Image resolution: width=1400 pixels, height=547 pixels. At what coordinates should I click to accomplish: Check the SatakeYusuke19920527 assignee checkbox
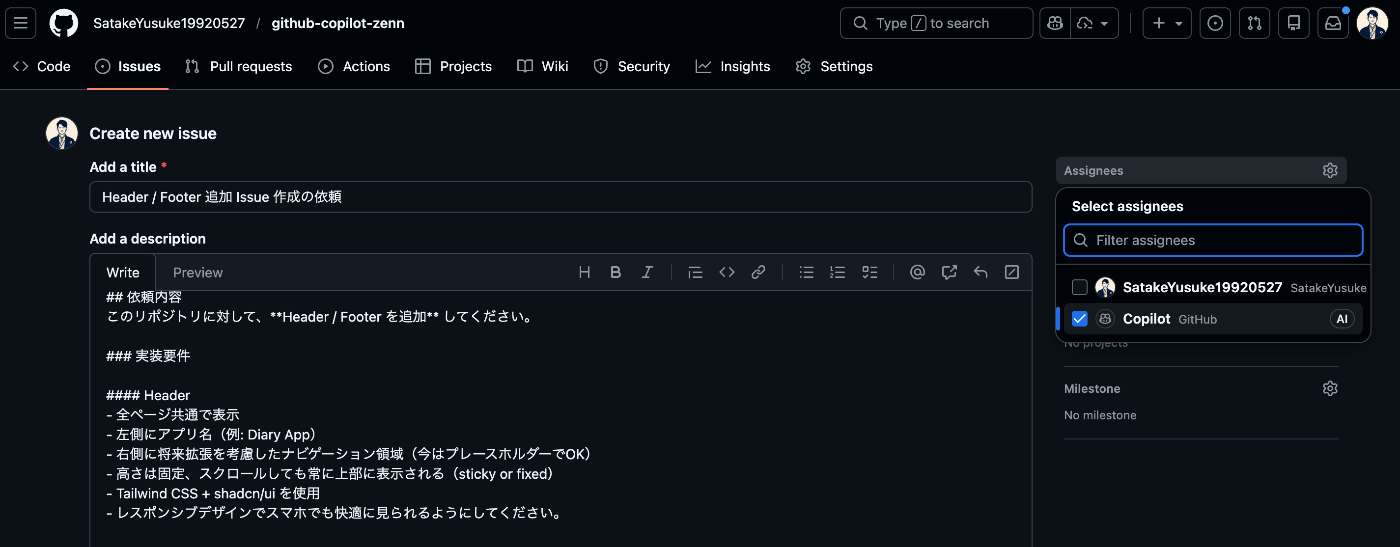[x=1080, y=287]
